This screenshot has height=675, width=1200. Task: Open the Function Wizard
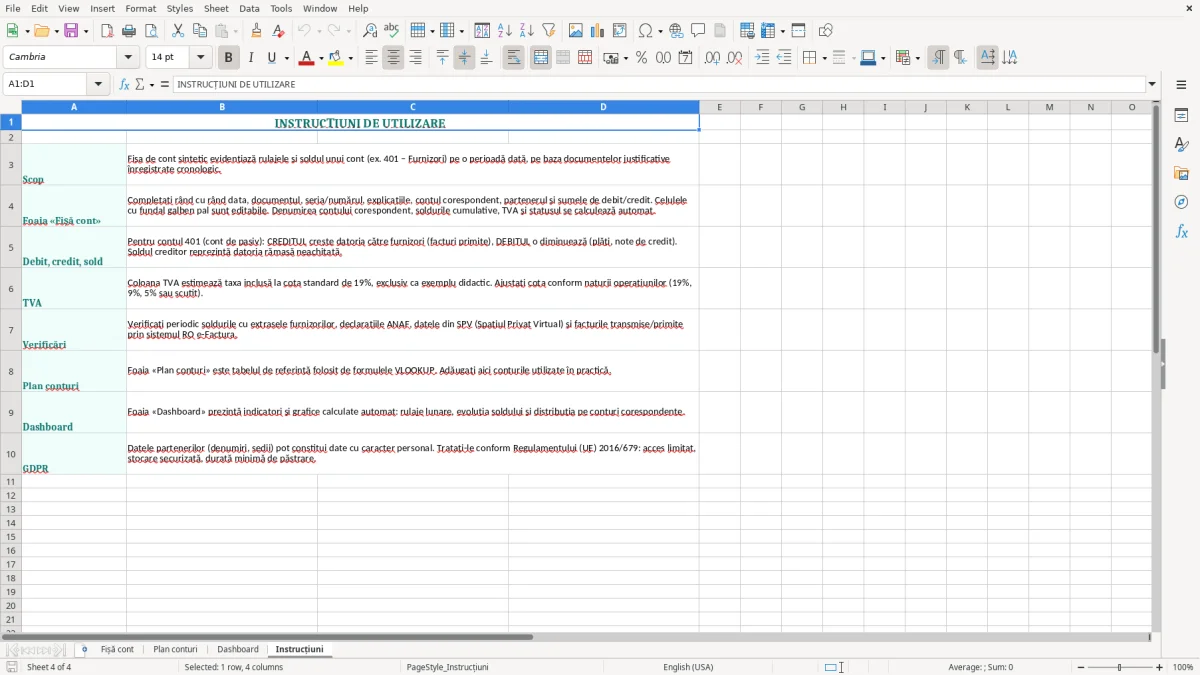pyautogui.click(x=125, y=85)
